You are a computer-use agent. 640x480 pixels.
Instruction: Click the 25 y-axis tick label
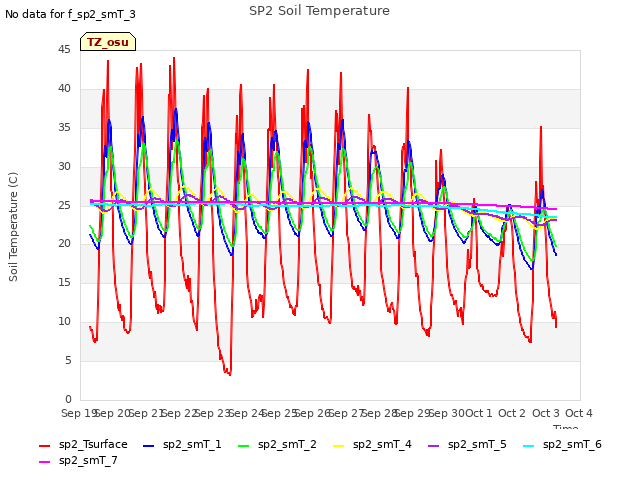(64, 205)
